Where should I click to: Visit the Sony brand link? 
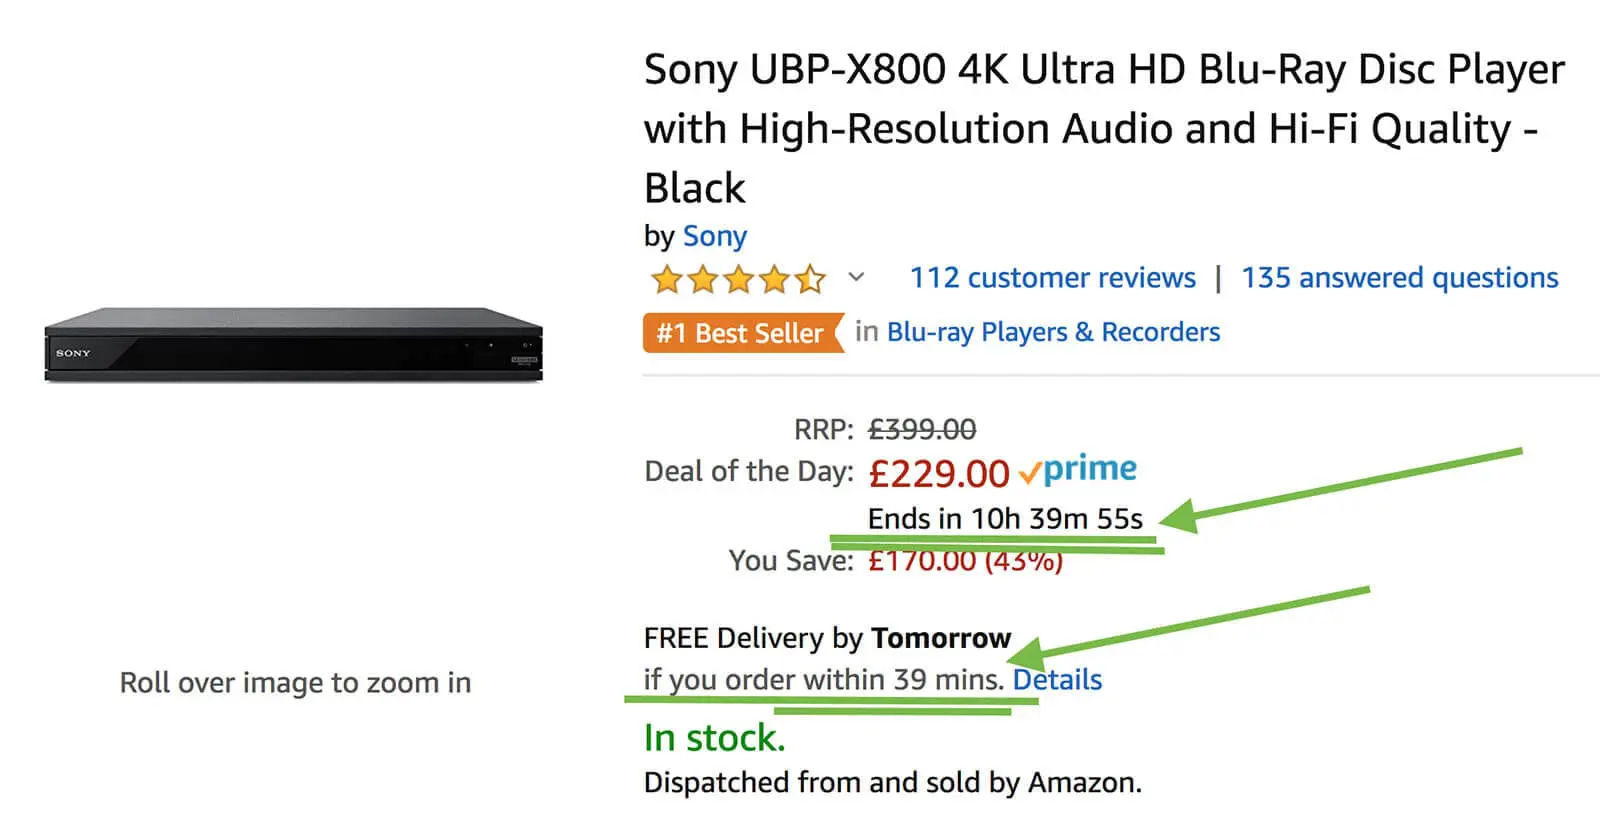pyautogui.click(x=714, y=236)
